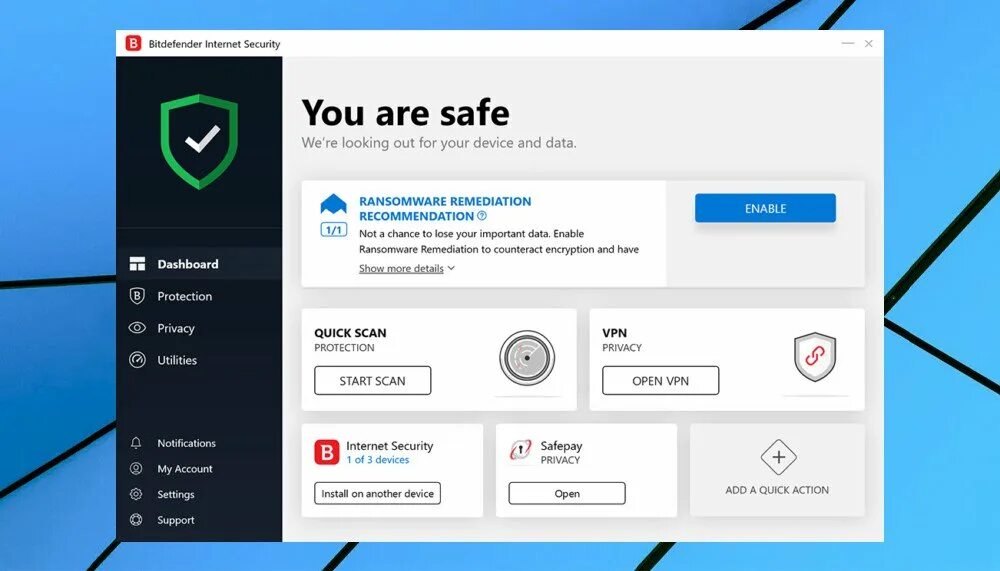This screenshot has height=571, width=1000.
Task: Click the green shield status icon
Action: click(x=199, y=141)
